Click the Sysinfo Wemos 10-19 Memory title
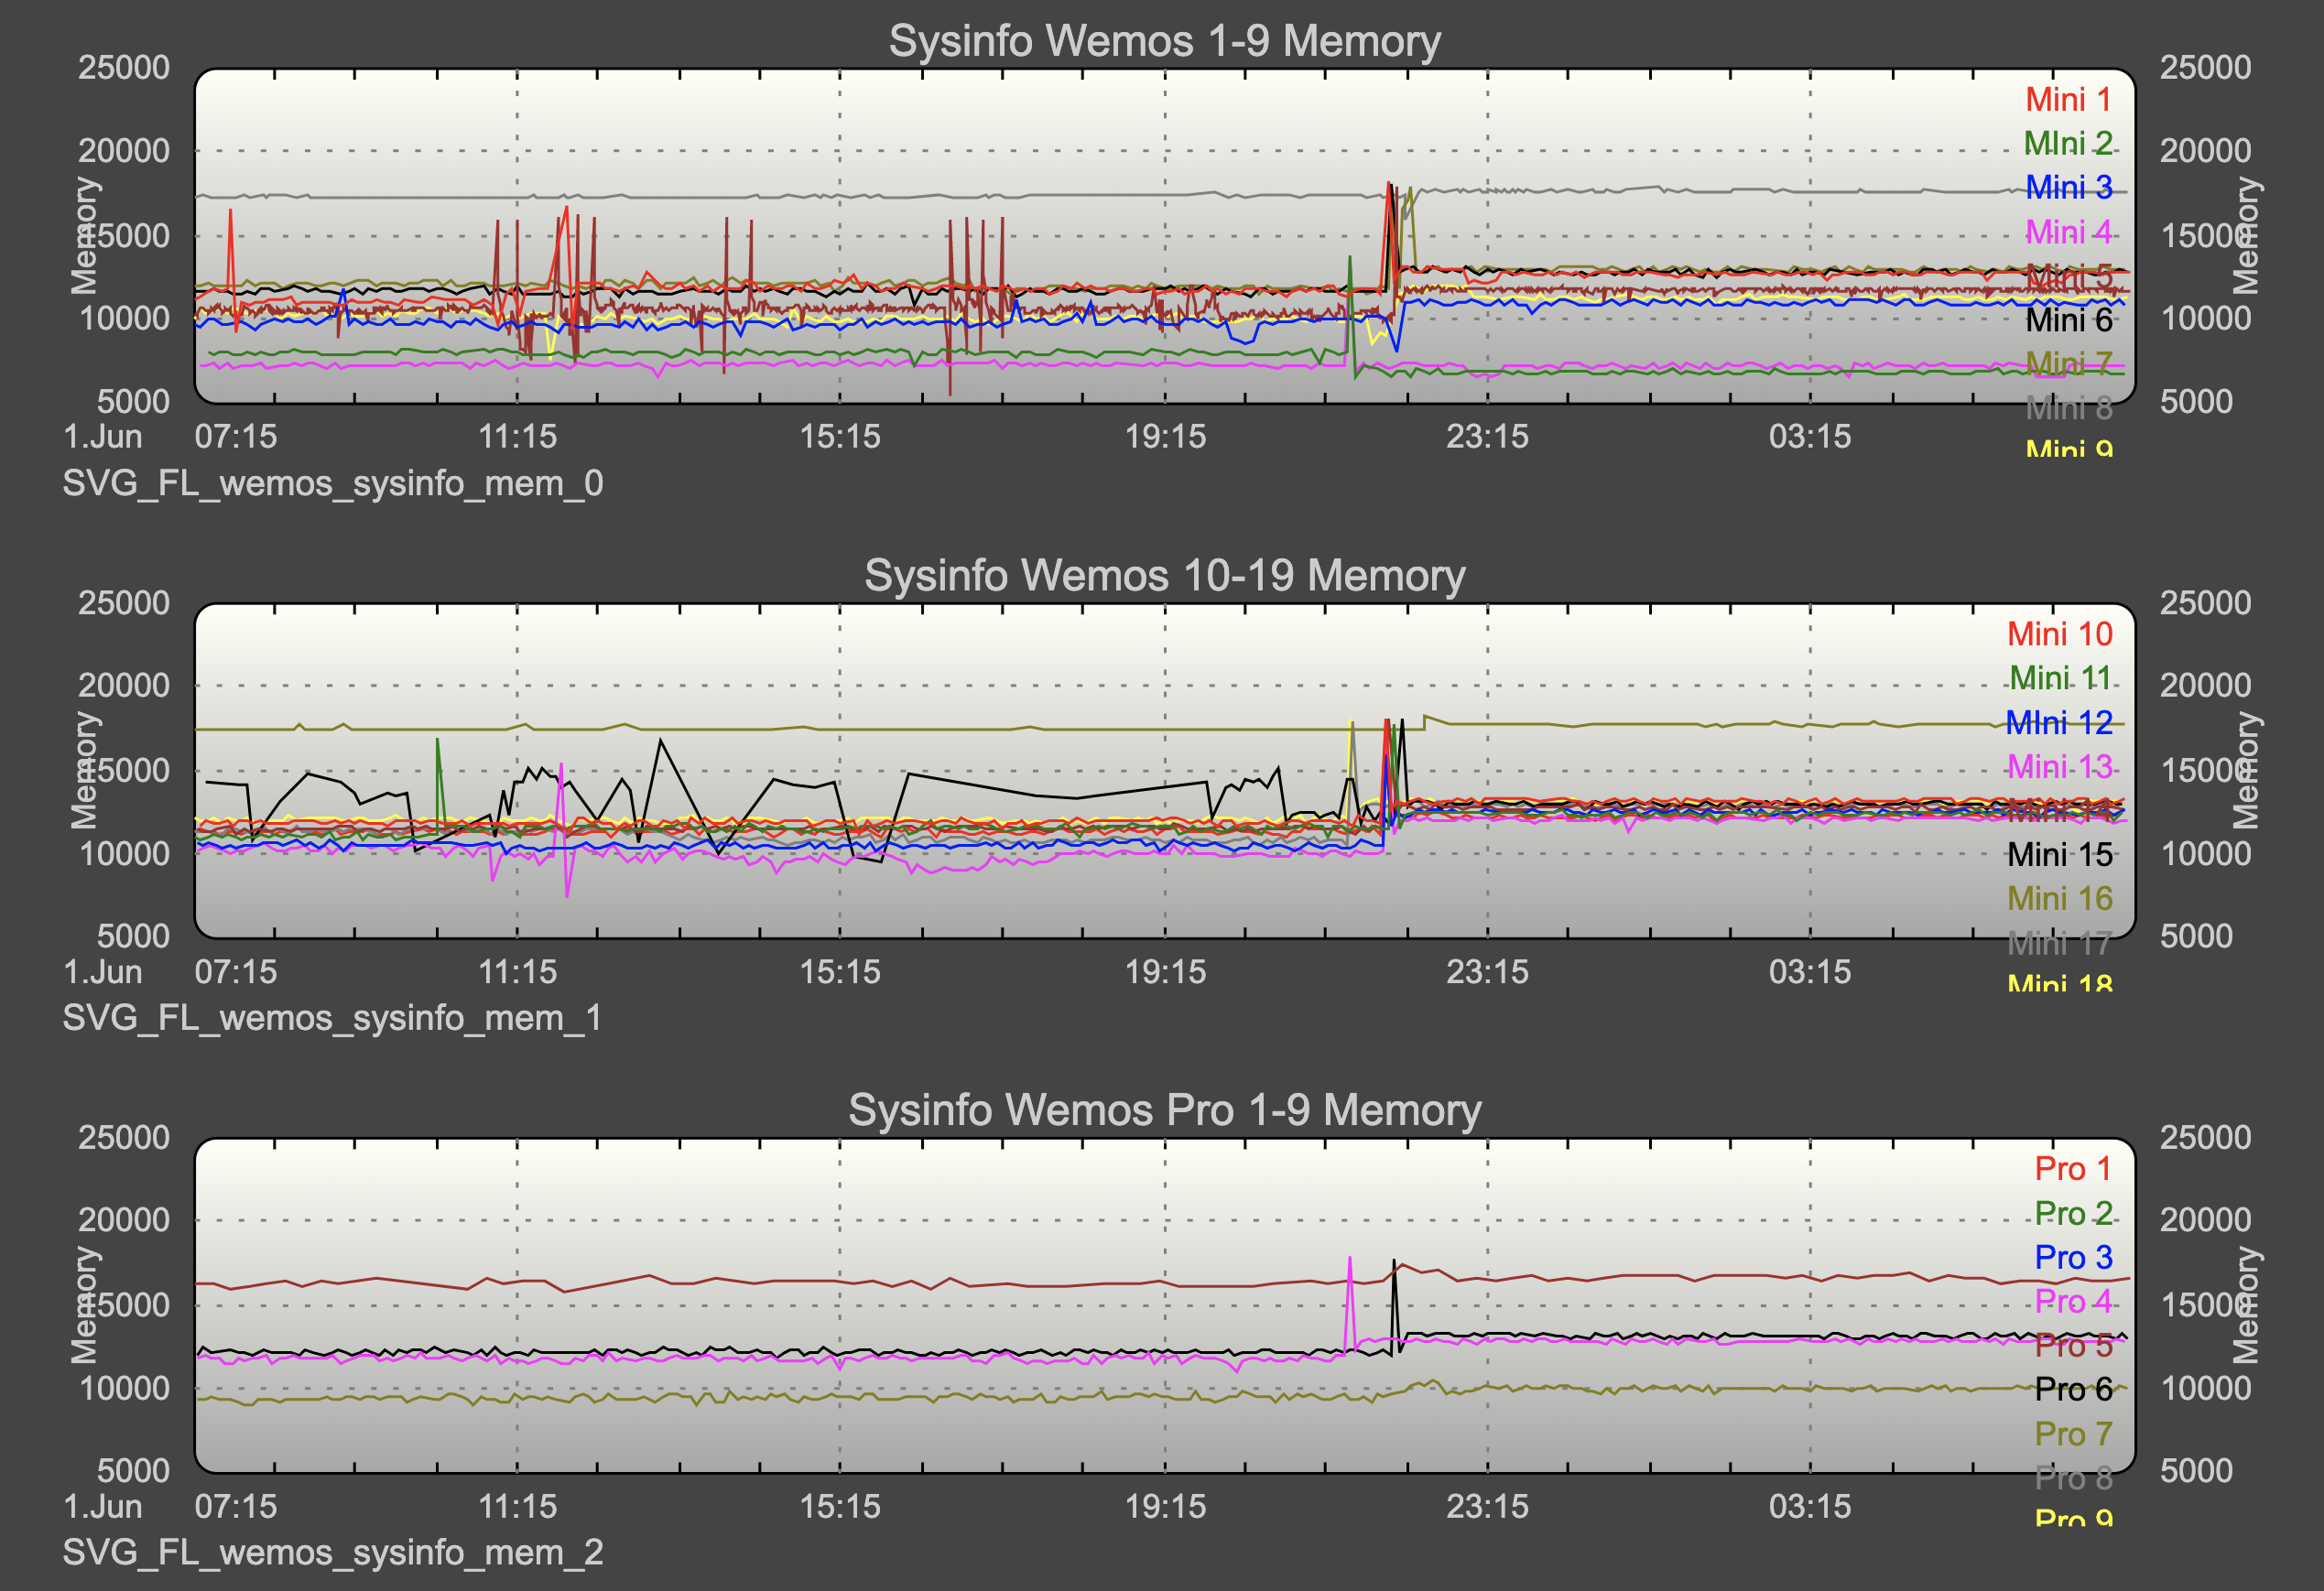 pyautogui.click(x=1164, y=576)
